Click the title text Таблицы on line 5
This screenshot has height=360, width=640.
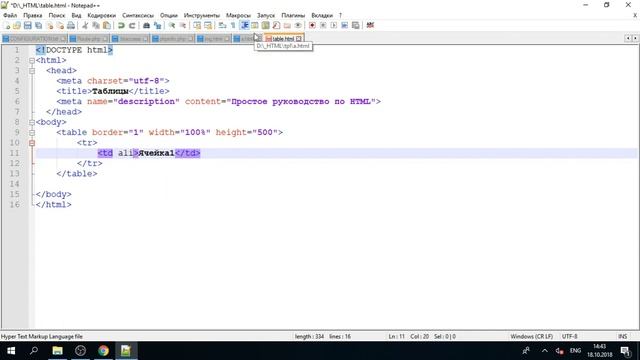click(110, 91)
